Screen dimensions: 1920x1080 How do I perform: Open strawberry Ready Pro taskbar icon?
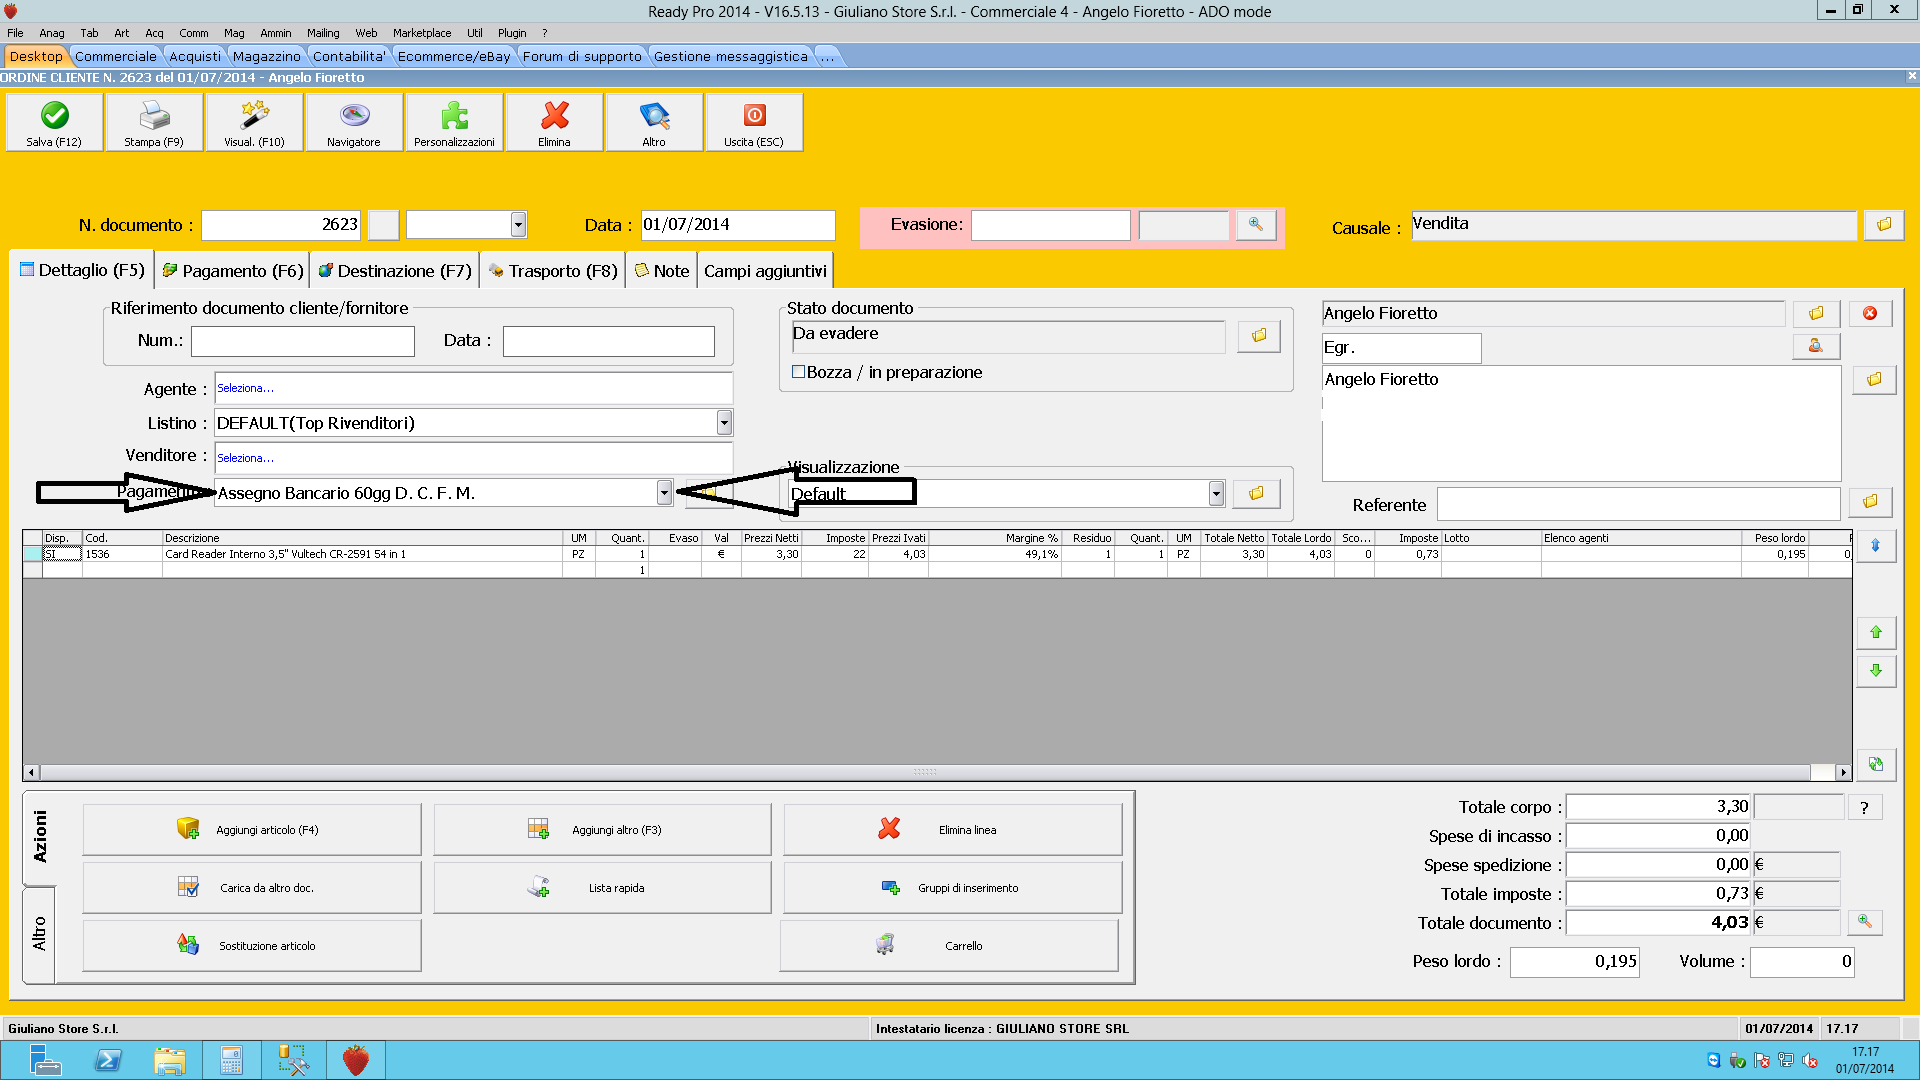pyautogui.click(x=356, y=1060)
